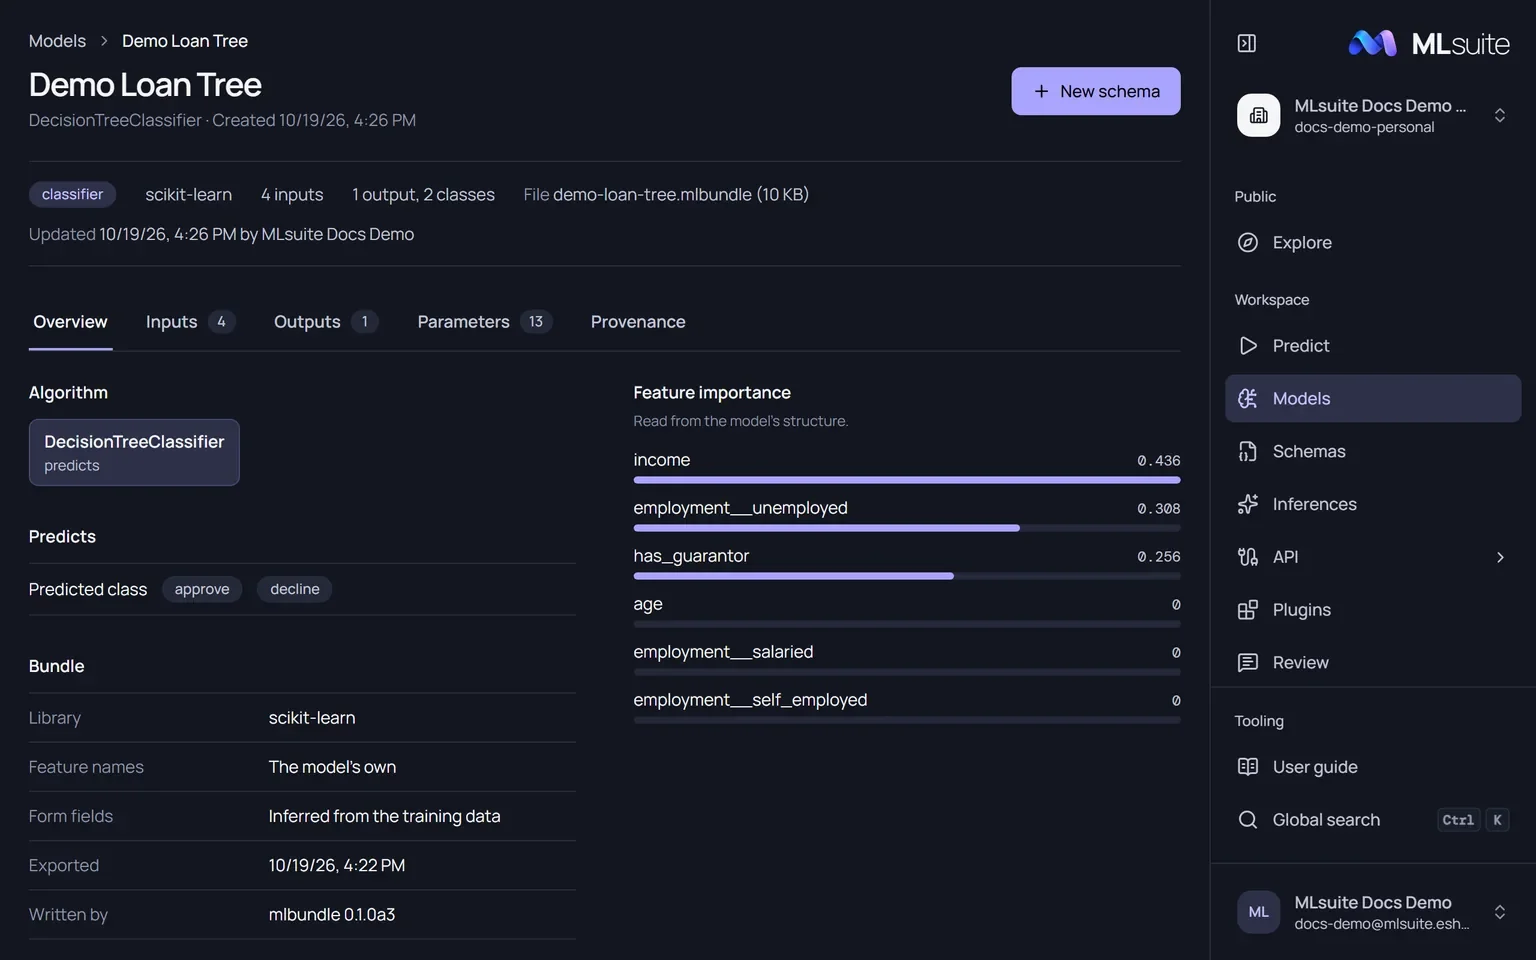Click the file name demo-loan-tree.mlbundle
The height and width of the screenshot is (960, 1536).
(652, 194)
